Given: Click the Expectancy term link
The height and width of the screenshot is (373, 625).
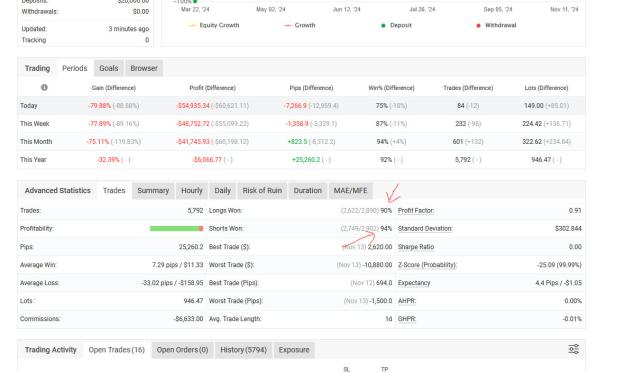Looking at the screenshot, I should point(414,283).
